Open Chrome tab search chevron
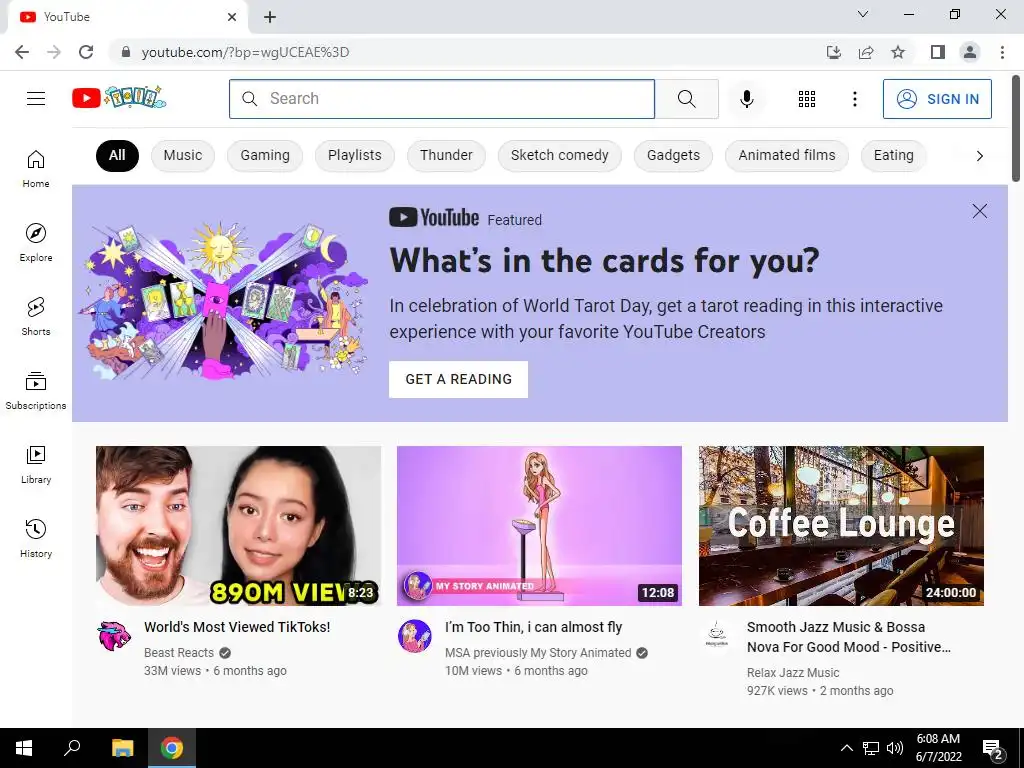This screenshot has height=768, width=1024. (x=863, y=14)
